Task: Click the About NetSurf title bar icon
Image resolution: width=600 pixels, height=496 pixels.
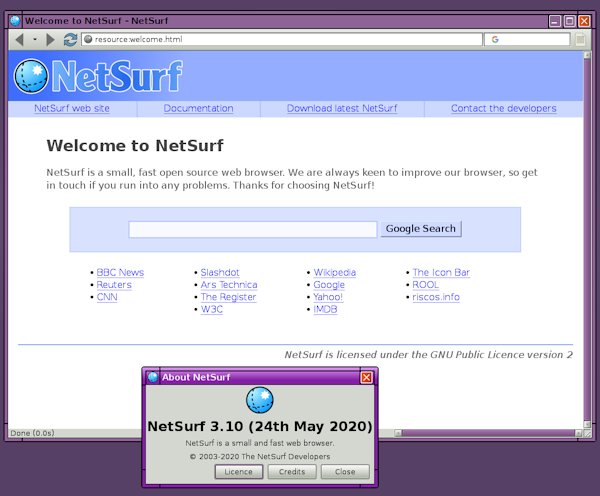Action: click(153, 377)
